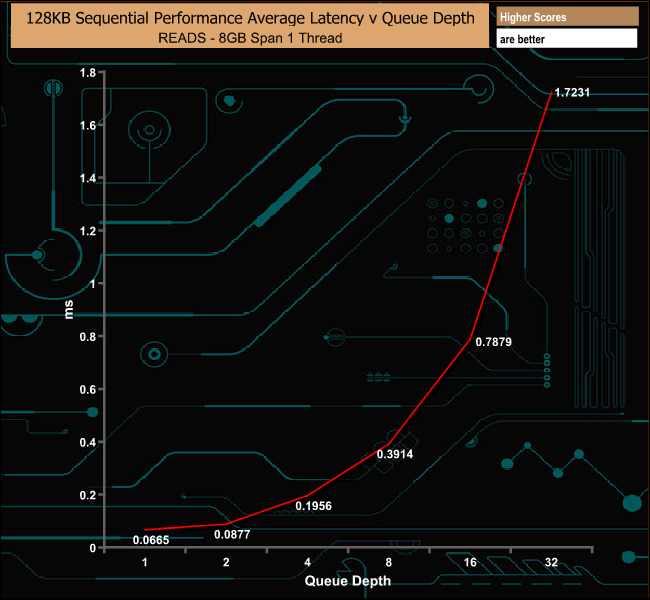The height and width of the screenshot is (600, 650).
Task: Select the 0.0665 data label
Action: click(x=151, y=540)
